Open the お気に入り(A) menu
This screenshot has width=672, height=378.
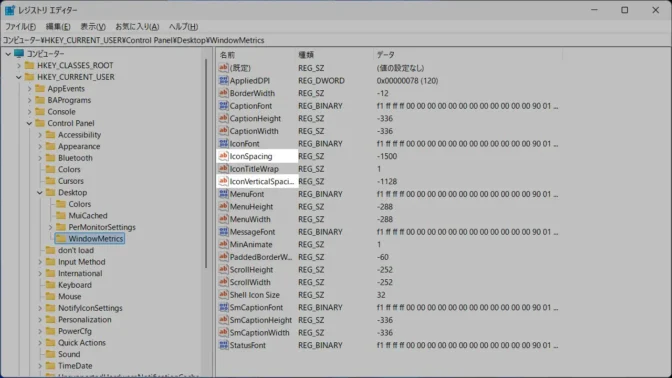(137, 27)
